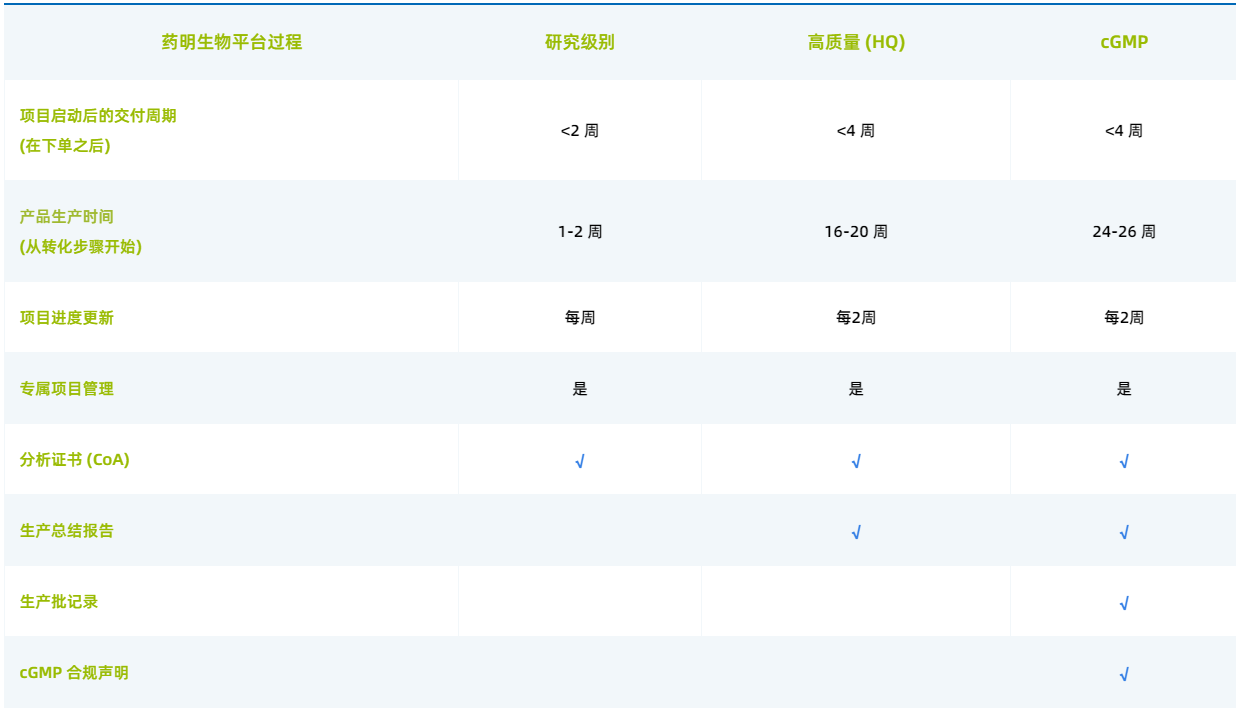The height and width of the screenshot is (711, 1236).
Task: Click the "每周" progress update cell
Action: (580, 318)
